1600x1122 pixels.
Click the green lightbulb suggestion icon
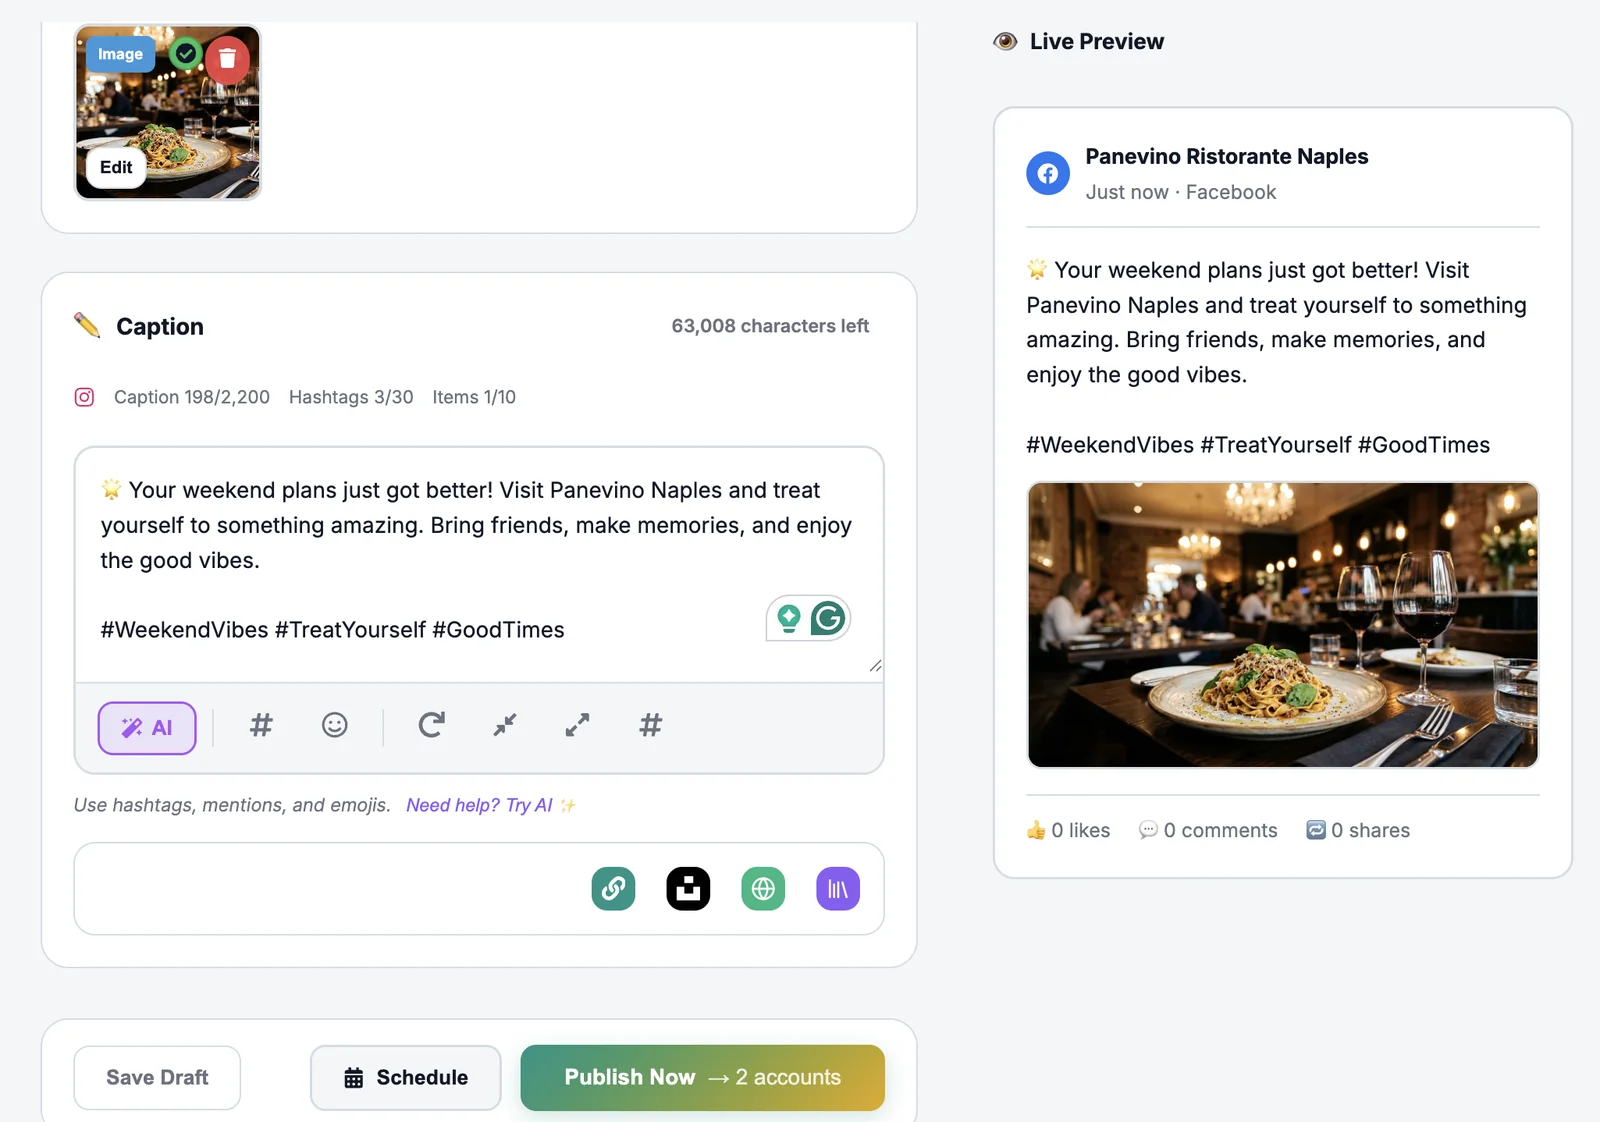click(789, 619)
